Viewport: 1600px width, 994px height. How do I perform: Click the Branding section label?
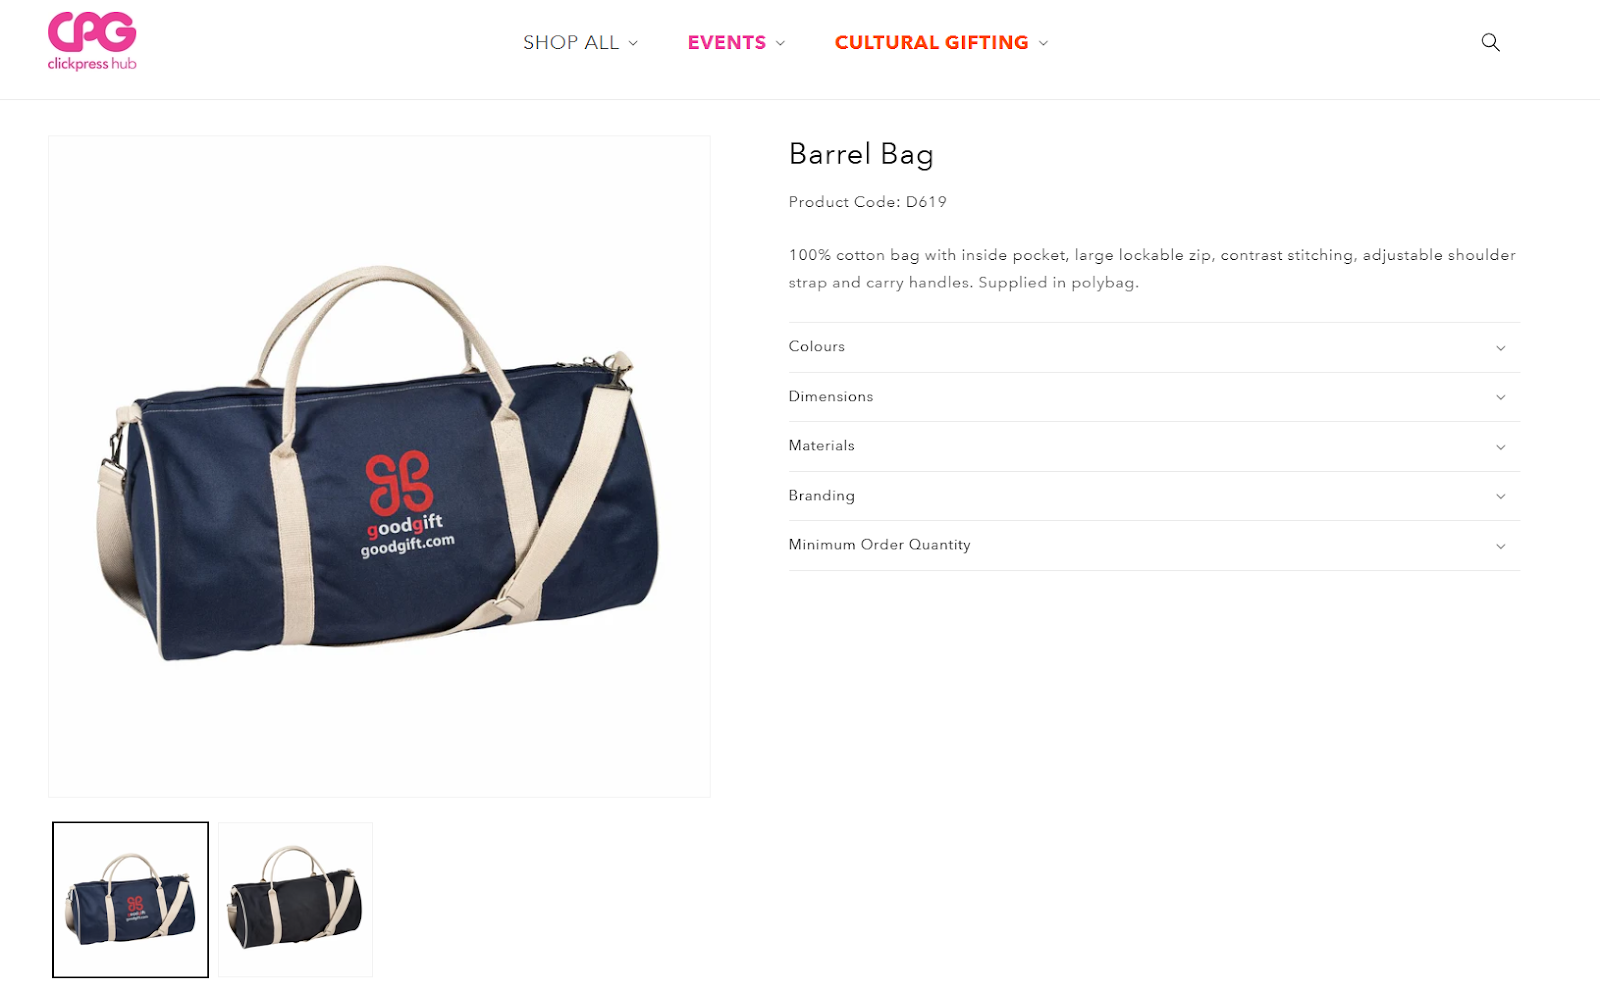click(821, 495)
